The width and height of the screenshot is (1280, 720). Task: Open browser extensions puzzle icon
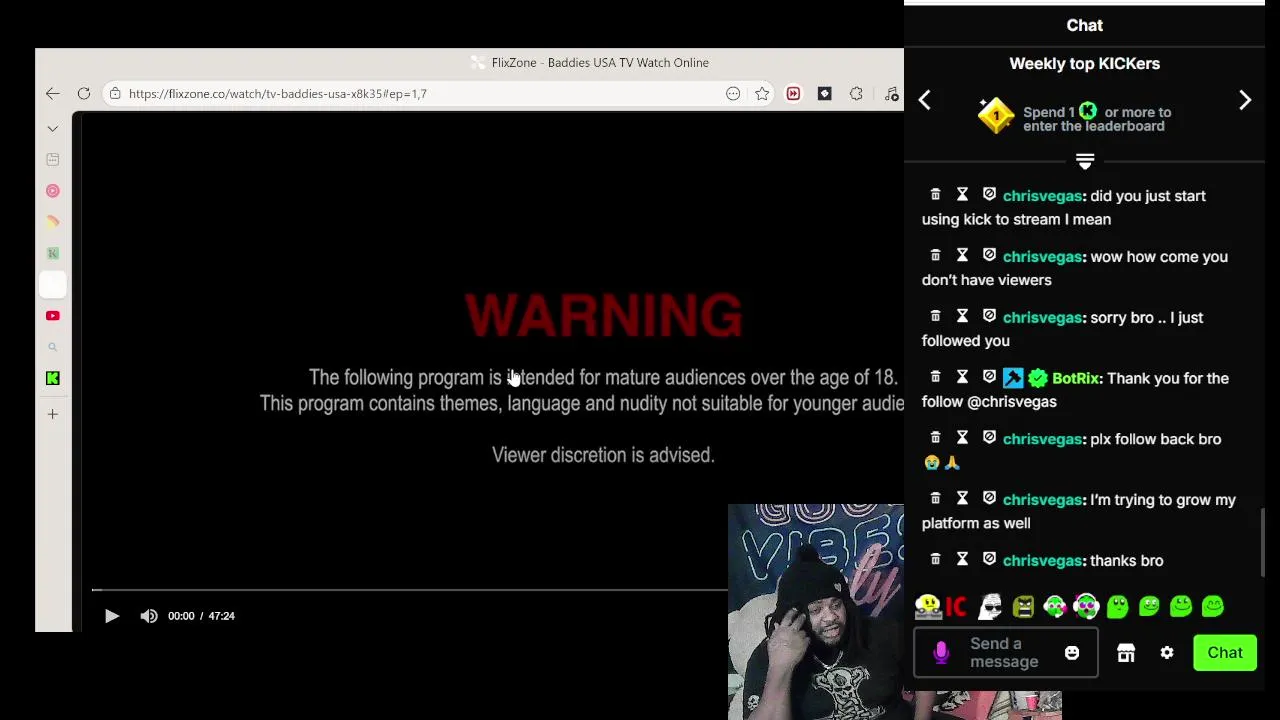pyautogui.click(x=856, y=94)
